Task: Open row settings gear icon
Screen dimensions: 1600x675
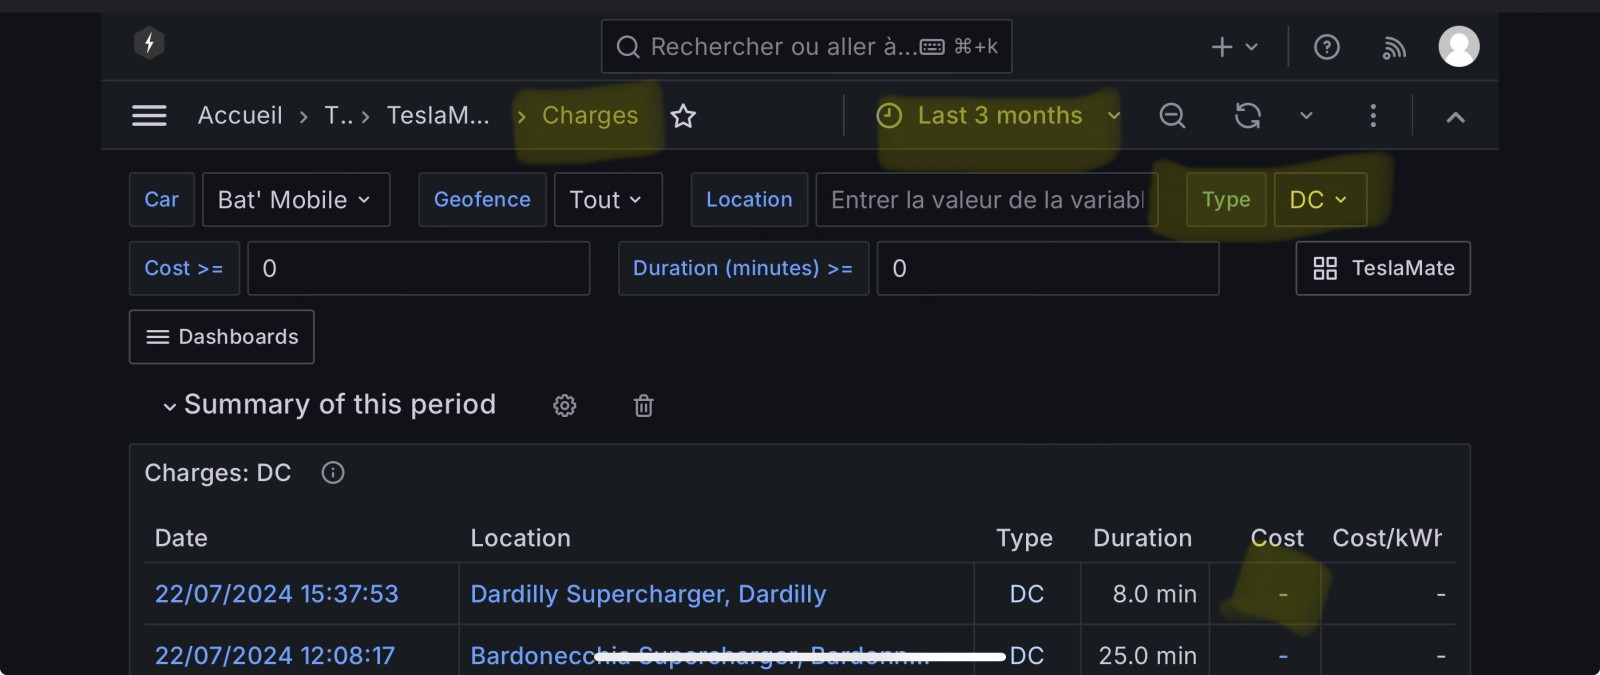Action: [x=565, y=405]
